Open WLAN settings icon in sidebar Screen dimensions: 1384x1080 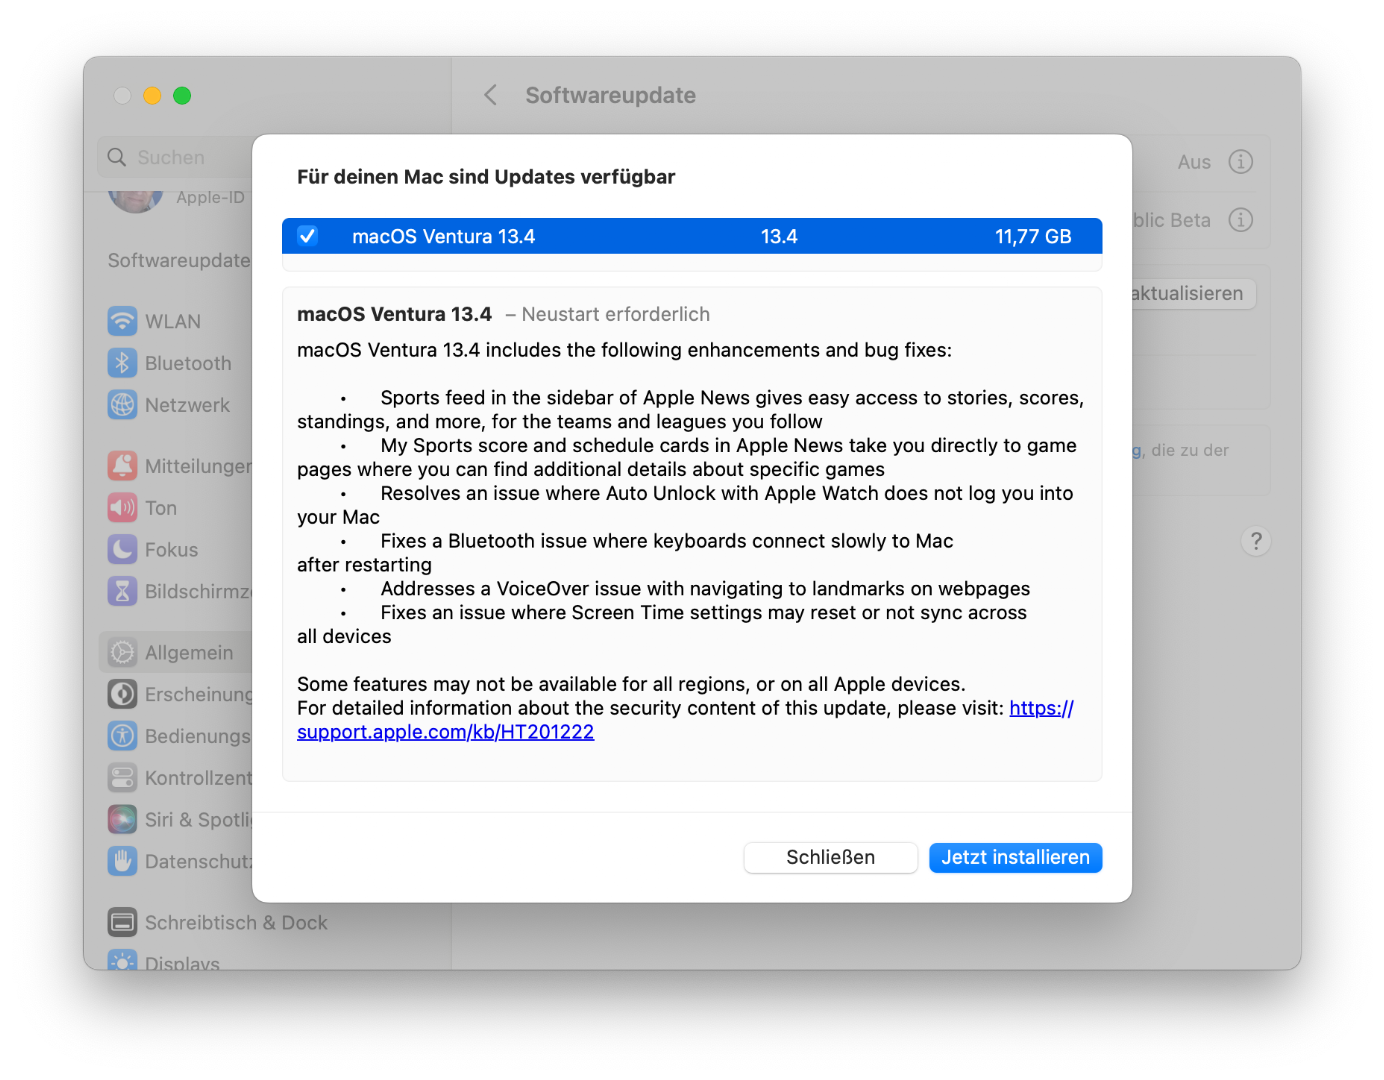click(122, 321)
